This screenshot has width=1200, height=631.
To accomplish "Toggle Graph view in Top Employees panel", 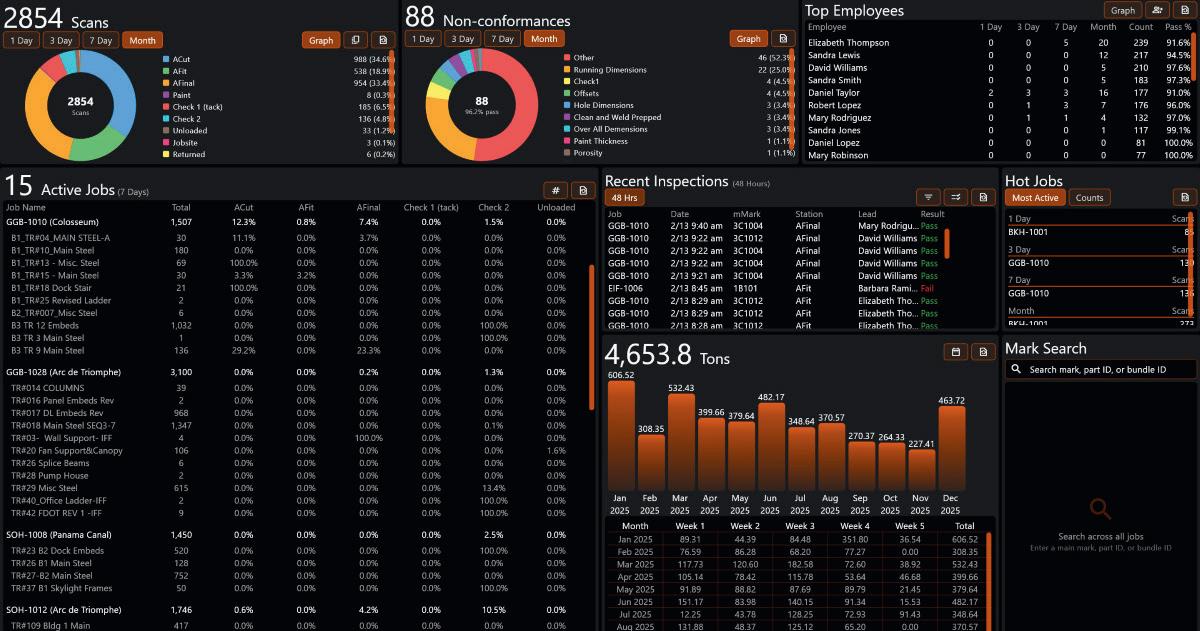I will pyautogui.click(x=1123, y=10).
